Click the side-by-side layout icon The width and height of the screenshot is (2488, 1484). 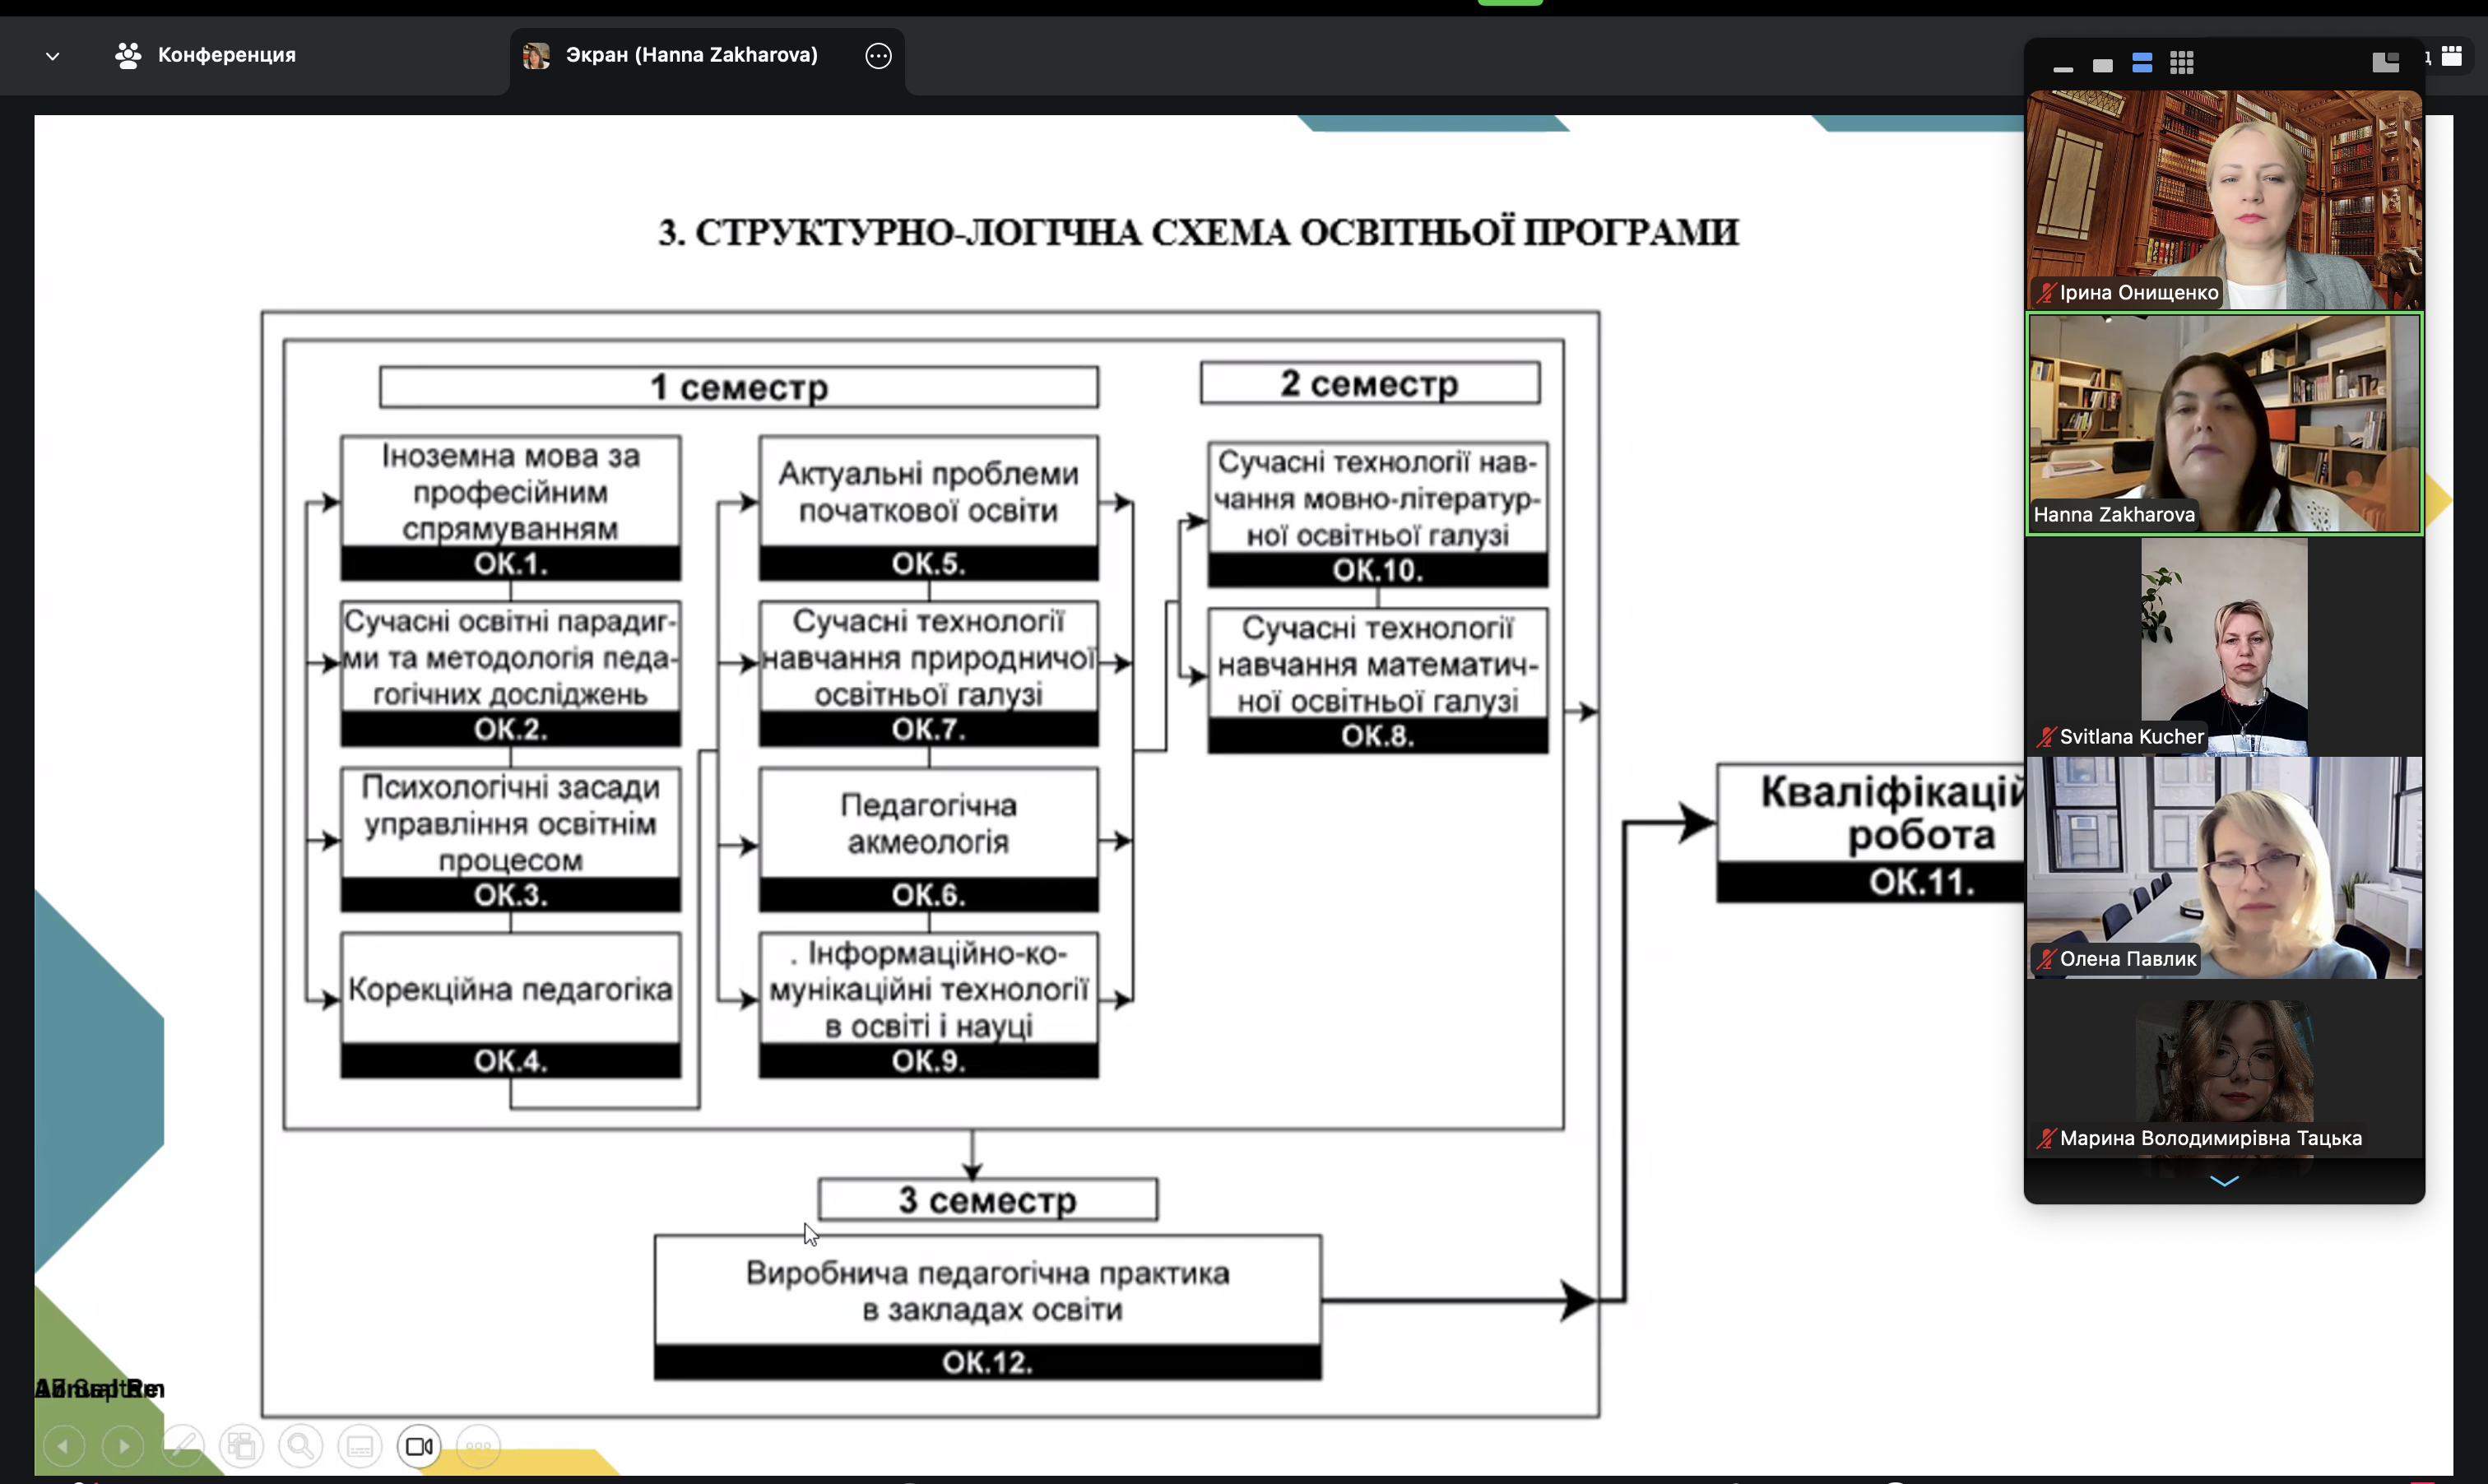click(x=2385, y=63)
